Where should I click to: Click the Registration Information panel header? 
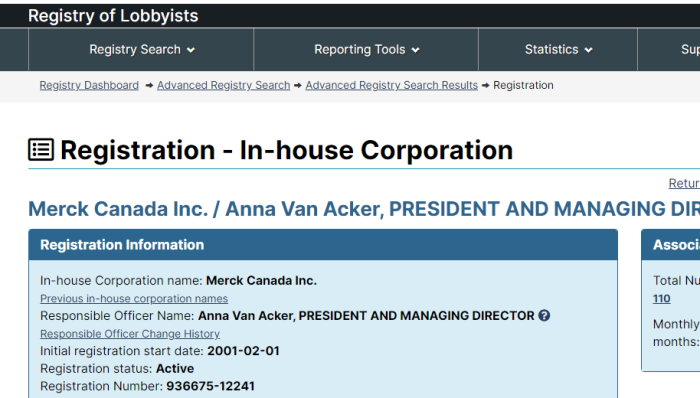(323, 245)
